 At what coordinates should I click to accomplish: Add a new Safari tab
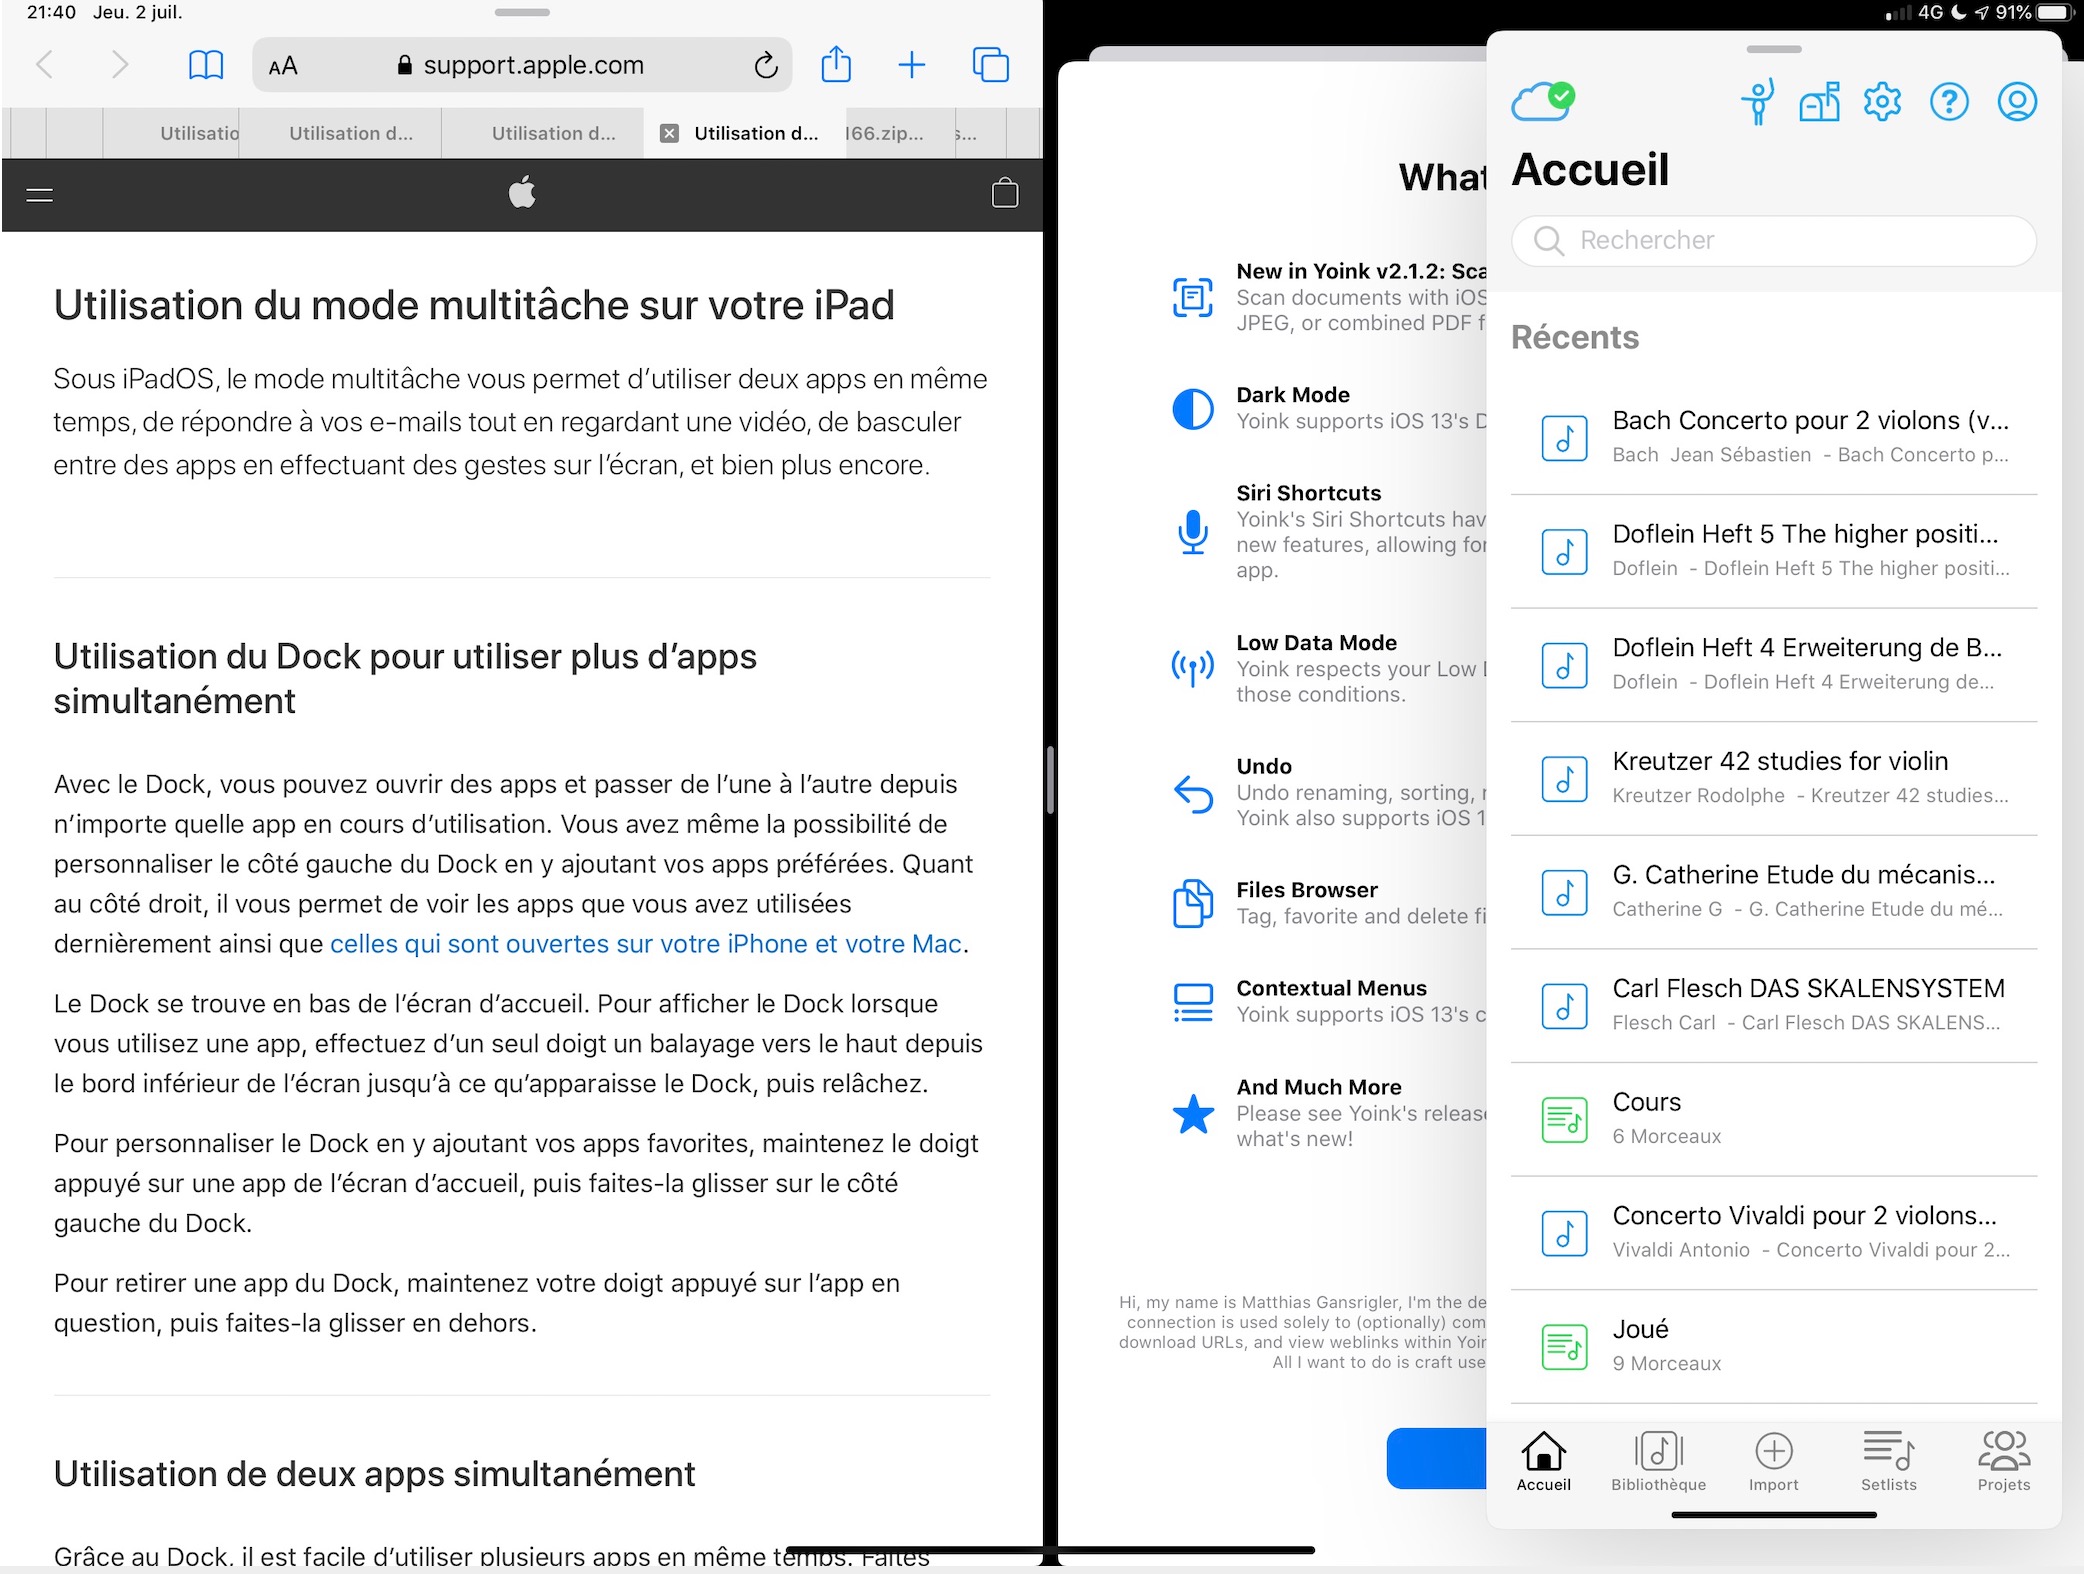(x=911, y=66)
